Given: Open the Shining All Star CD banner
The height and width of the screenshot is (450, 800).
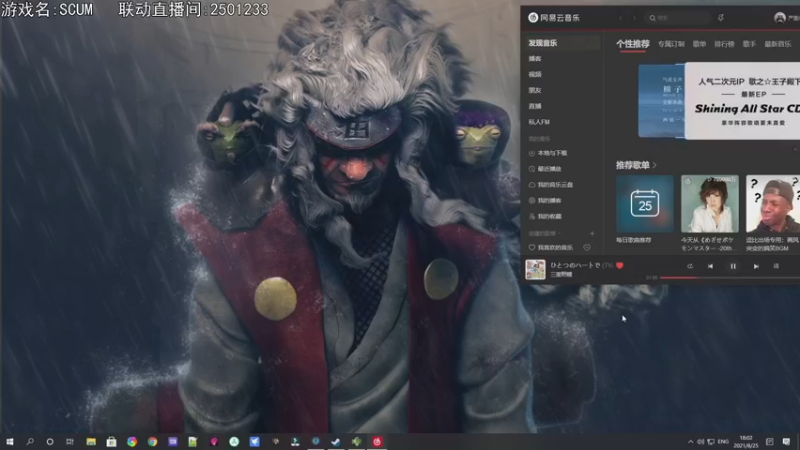Looking at the screenshot, I should coord(742,101).
